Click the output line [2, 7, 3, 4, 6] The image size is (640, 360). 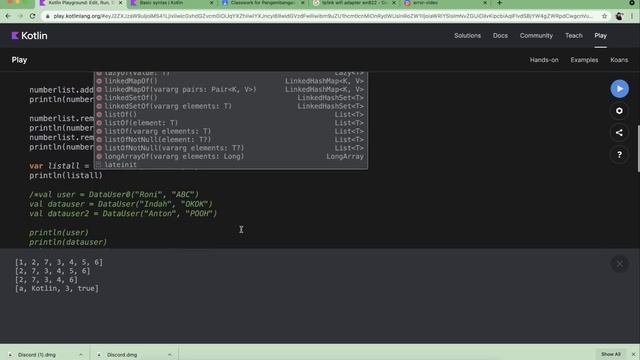(x=46, y=280)
